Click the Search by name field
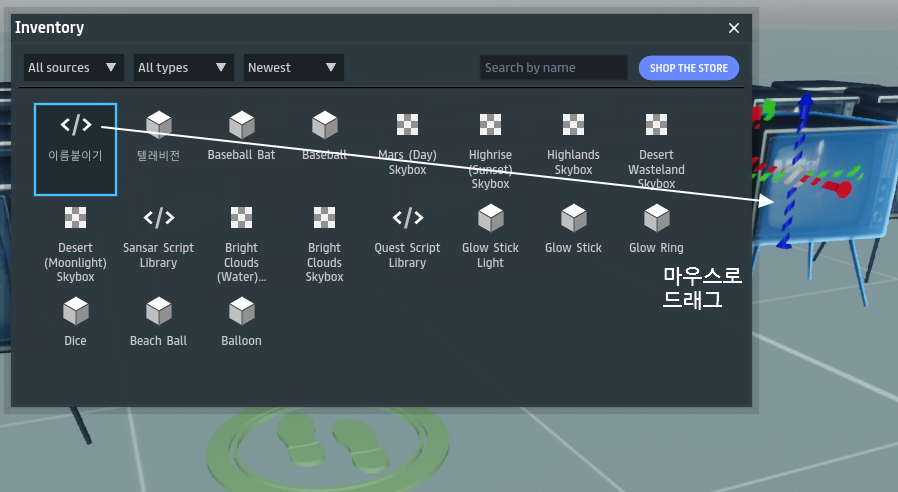 click(x=553, y=68)
